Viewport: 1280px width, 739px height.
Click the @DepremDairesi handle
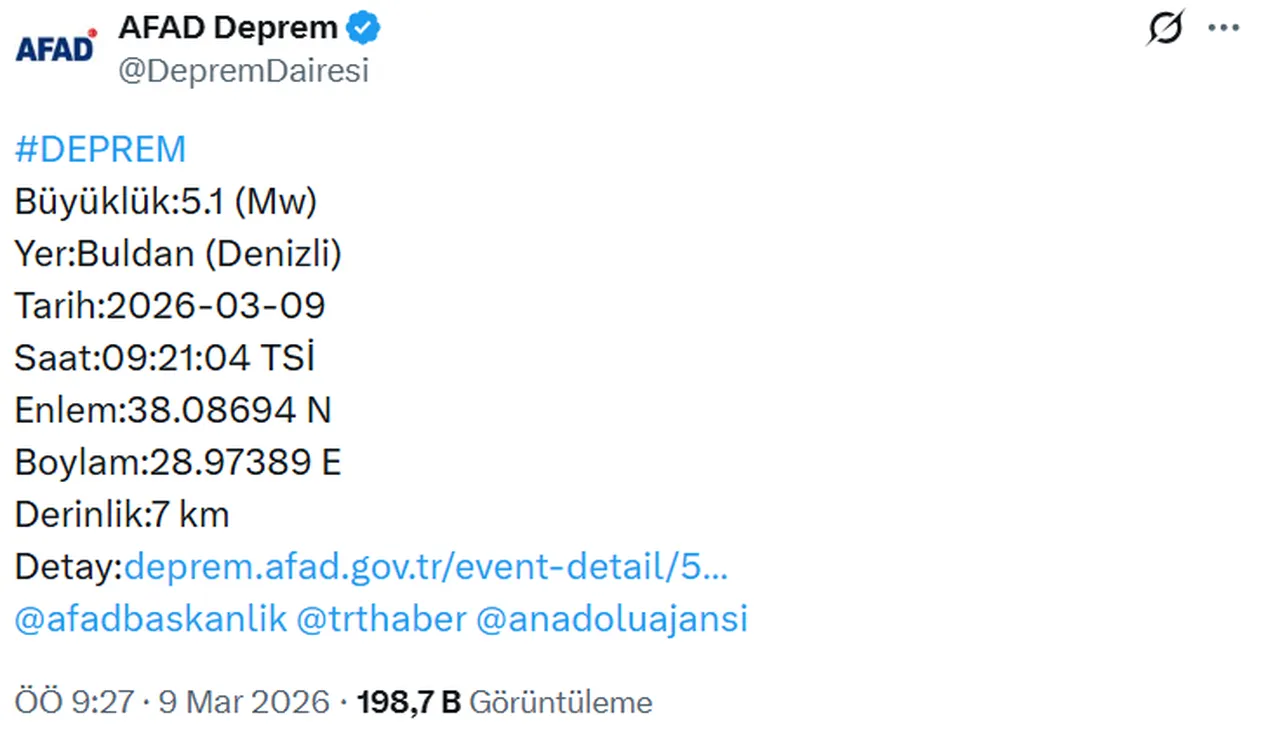coord(245,70)
